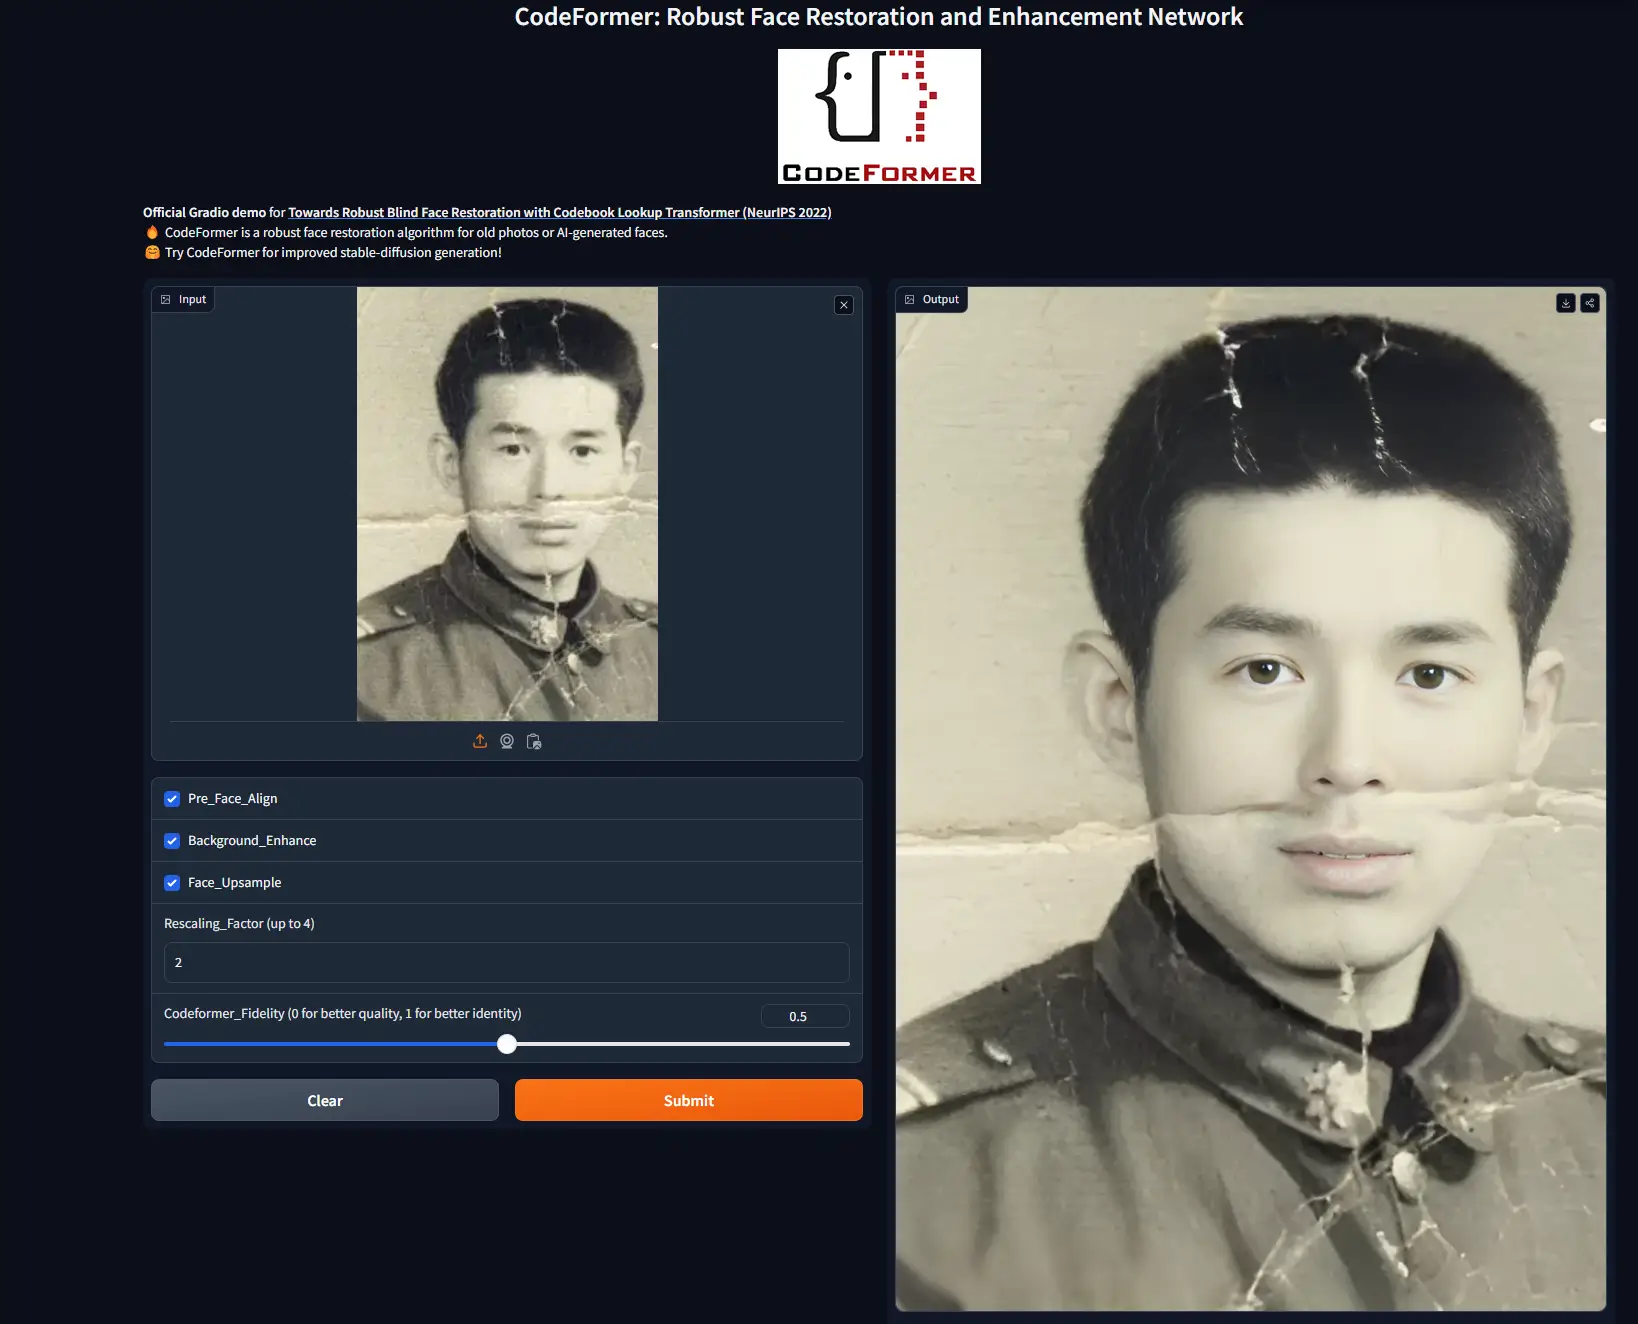Click the image icon beside Output label
Screen dimensions: 1638x1324
coord(910,299)
